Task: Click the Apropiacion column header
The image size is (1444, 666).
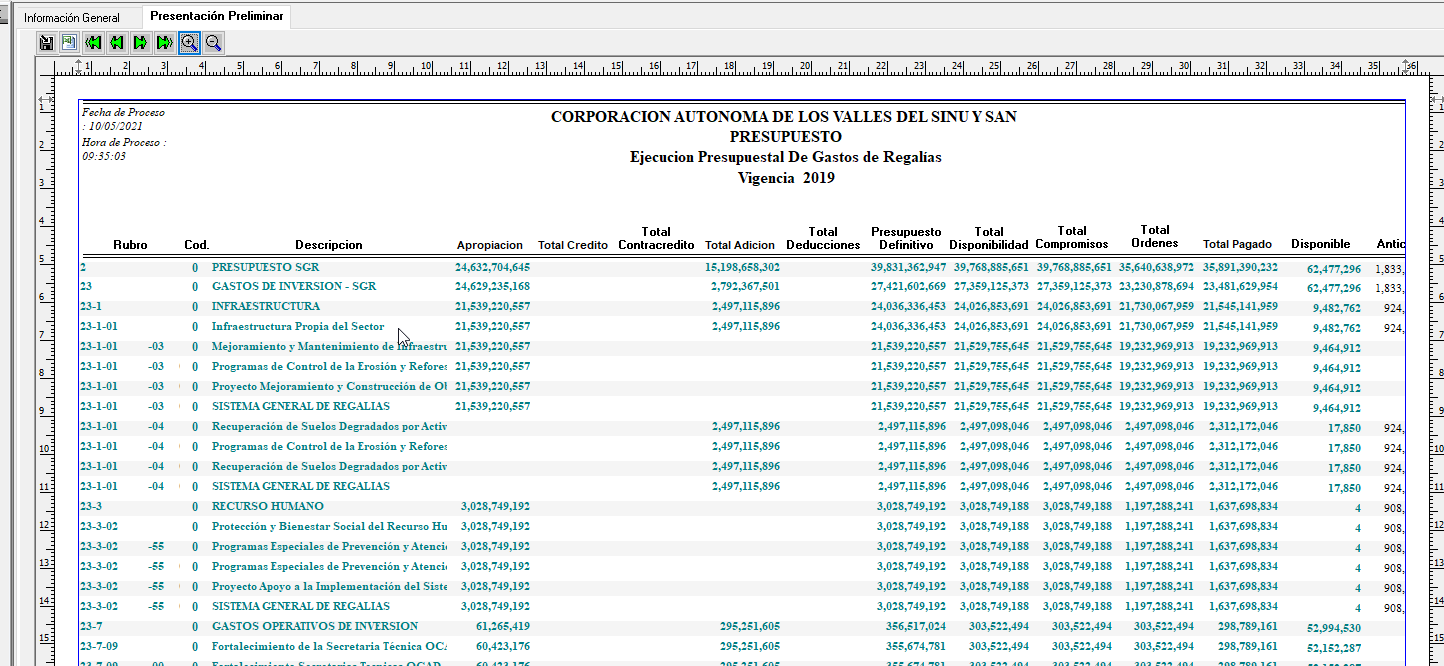Action: pyautogui.click(x=489, y=245)
